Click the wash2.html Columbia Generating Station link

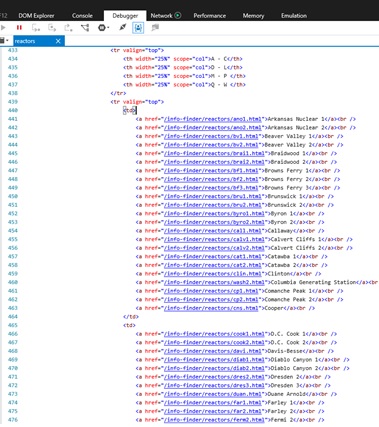point(214,282)
